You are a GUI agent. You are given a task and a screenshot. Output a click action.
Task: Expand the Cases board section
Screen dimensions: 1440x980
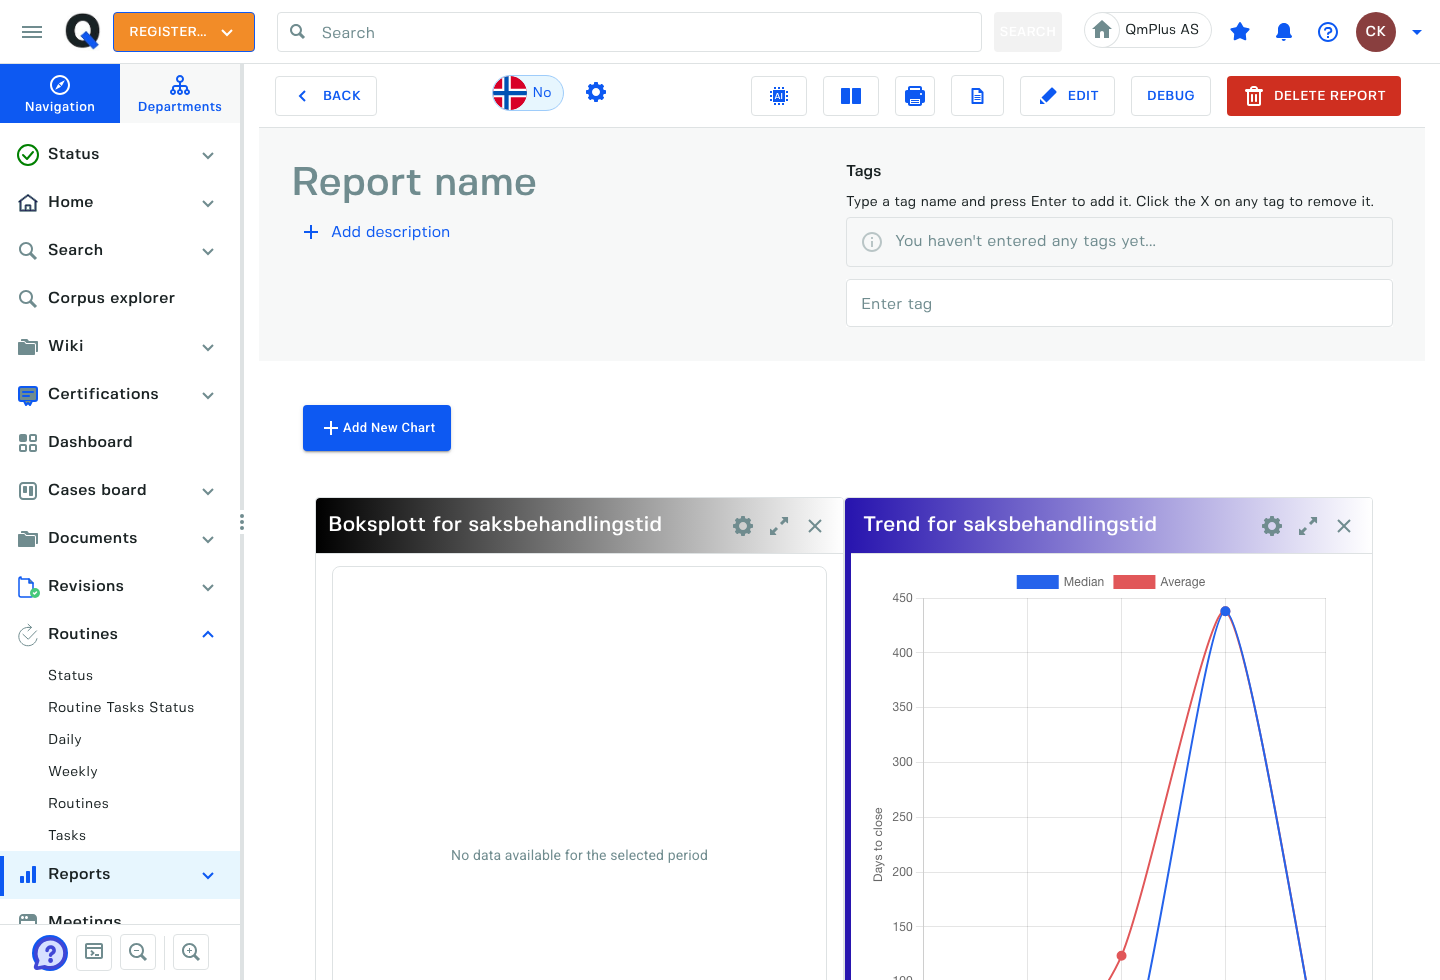tap(208, 491)
